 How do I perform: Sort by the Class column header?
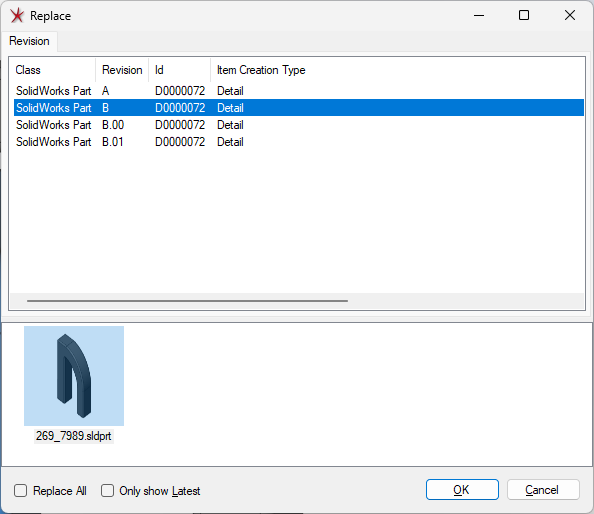point(52,70)
